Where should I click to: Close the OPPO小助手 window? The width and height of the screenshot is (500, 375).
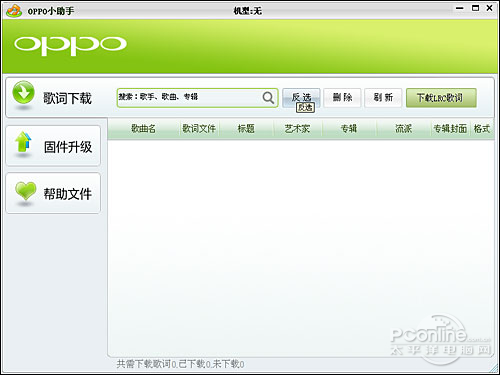(x=489, y=8)
